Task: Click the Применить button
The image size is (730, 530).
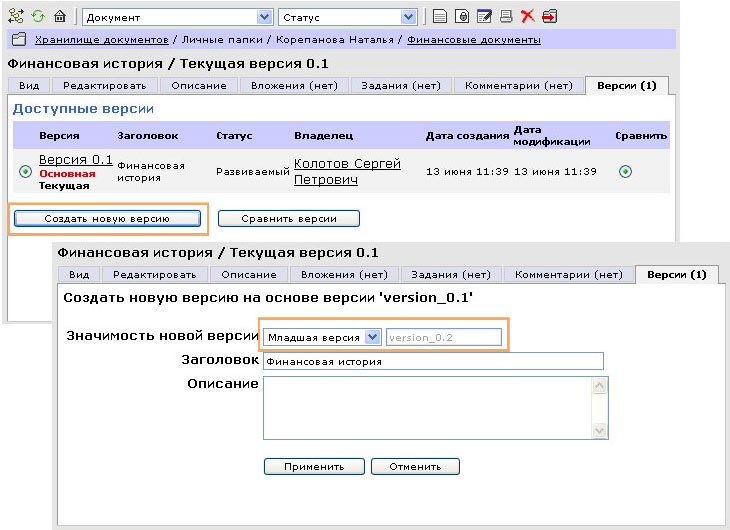Action: (314, 466)
